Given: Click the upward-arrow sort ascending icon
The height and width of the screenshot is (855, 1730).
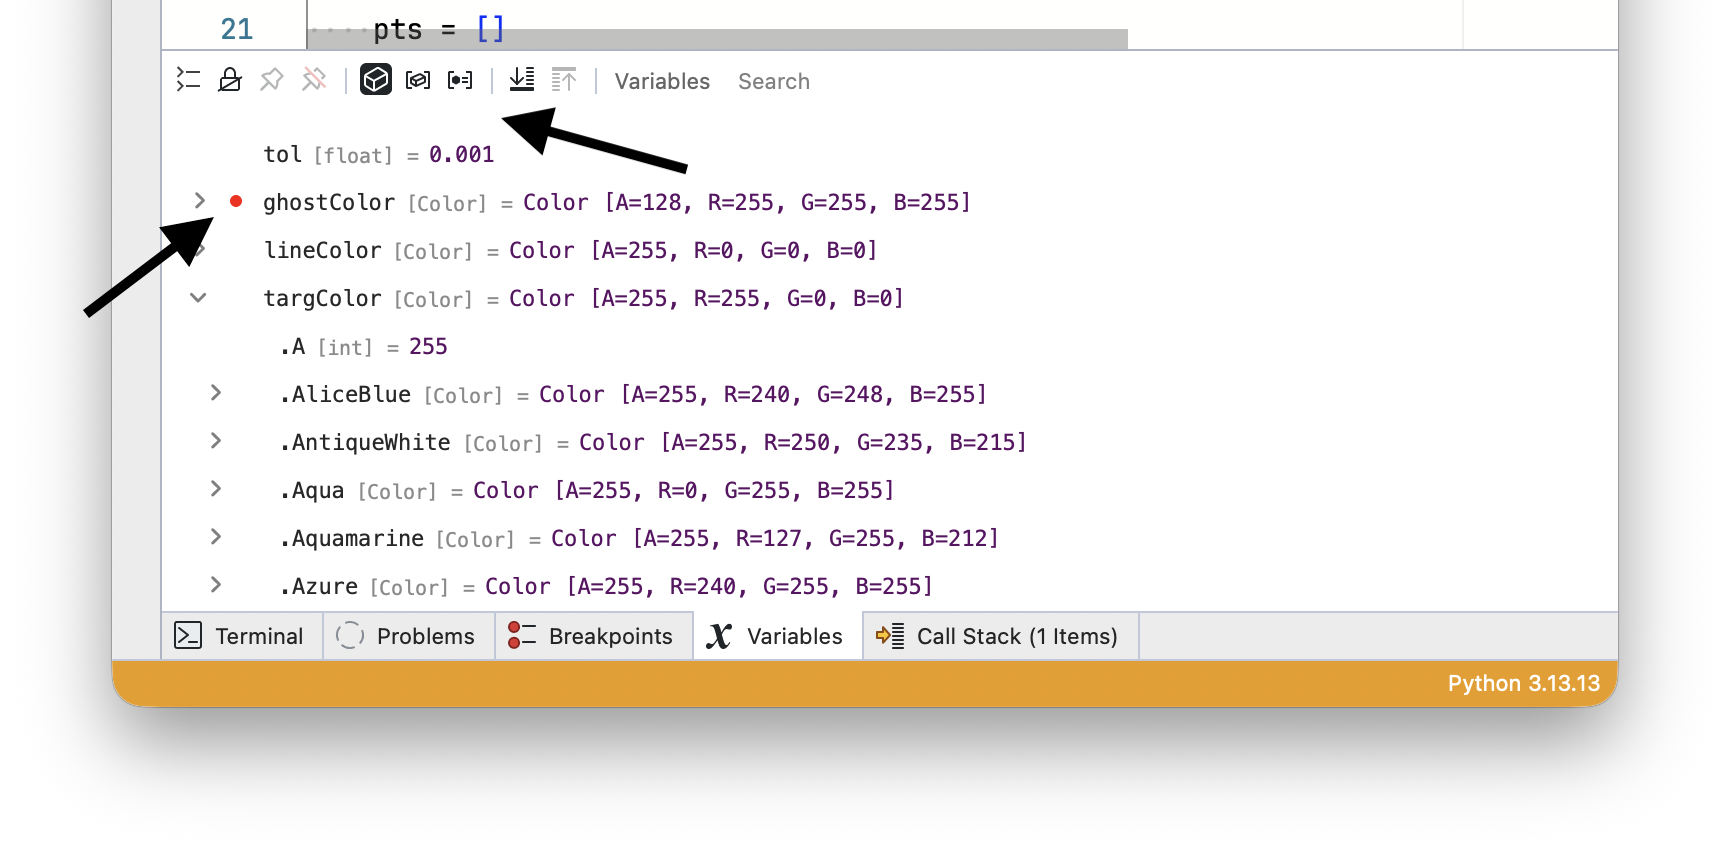Looking at the screenshot, I should [564, 80].
